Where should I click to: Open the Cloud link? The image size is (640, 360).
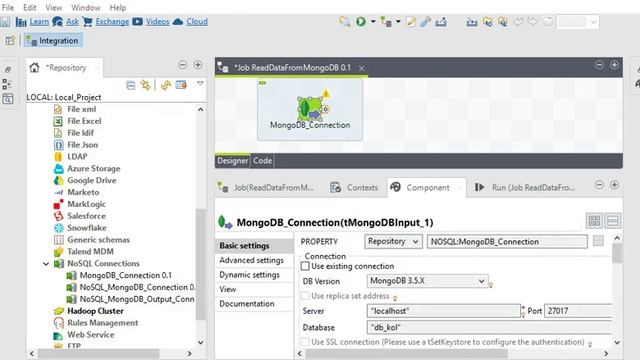tap(197, 22)
